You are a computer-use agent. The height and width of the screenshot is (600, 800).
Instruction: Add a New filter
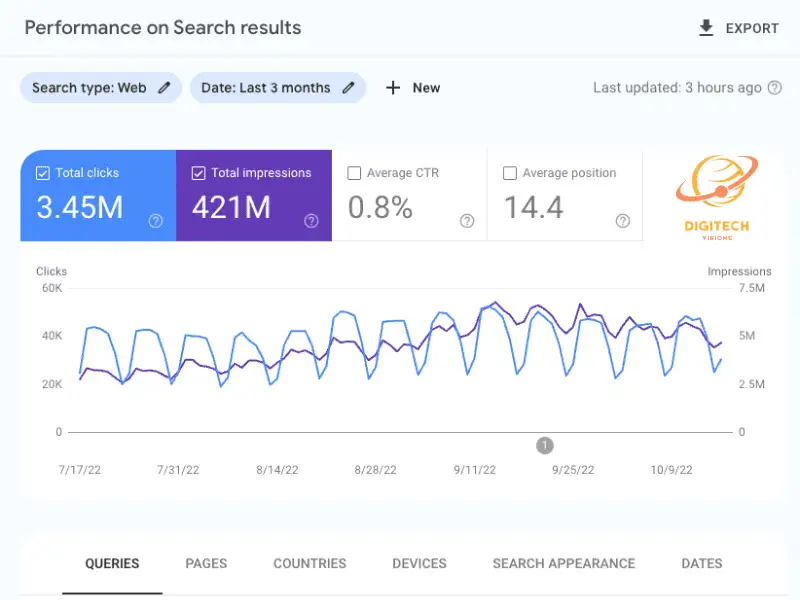pos(413,88)
